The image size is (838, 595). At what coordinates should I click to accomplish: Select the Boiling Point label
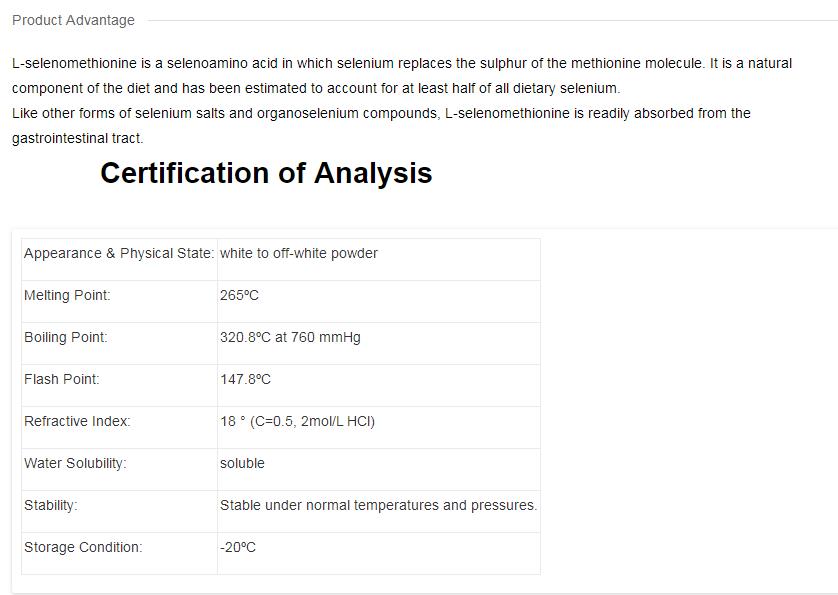(x=65, y=337)
